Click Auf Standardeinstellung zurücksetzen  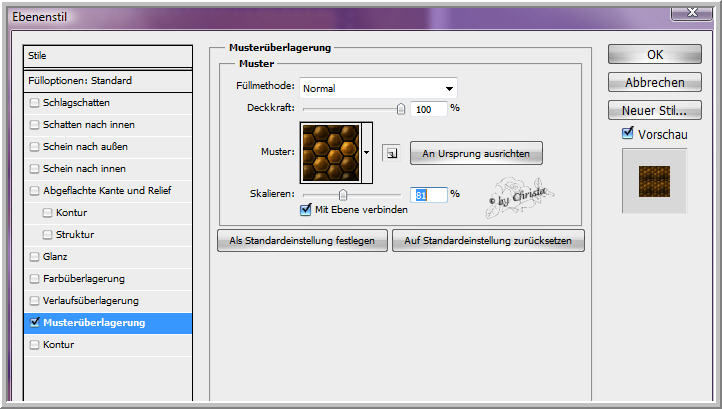point(488,241)
